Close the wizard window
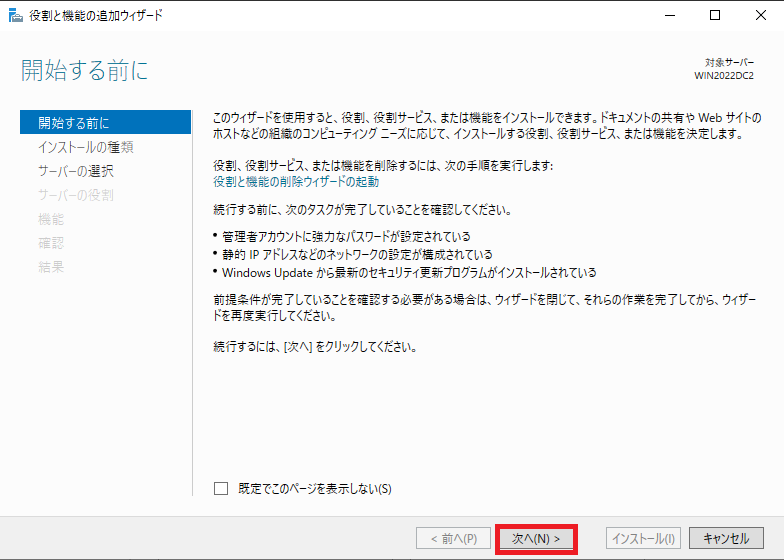 click(760, 16)
